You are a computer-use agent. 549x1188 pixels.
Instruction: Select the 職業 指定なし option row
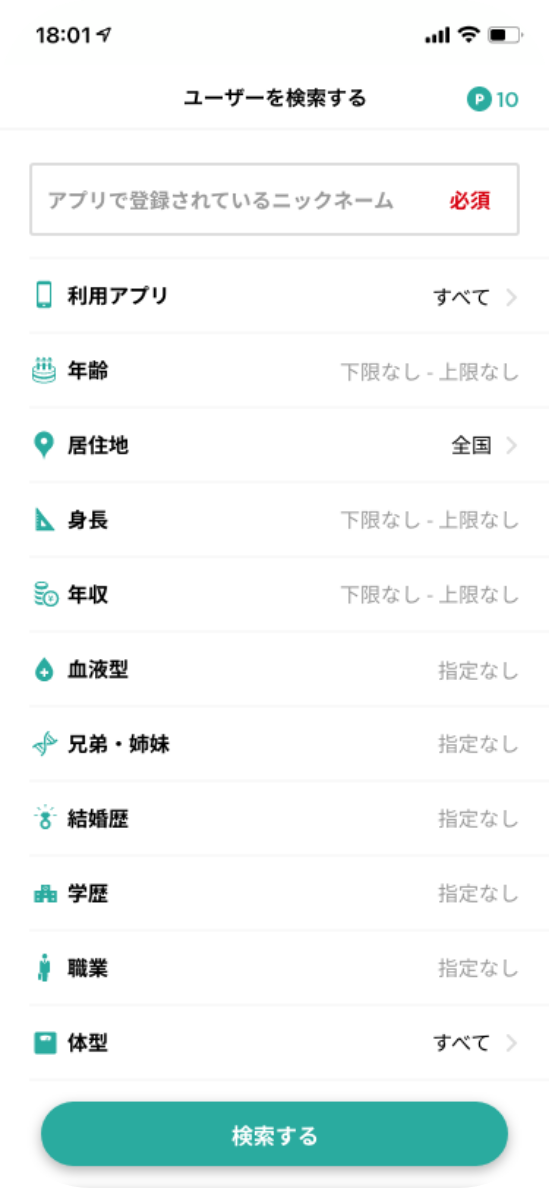[x=274, y=968]
